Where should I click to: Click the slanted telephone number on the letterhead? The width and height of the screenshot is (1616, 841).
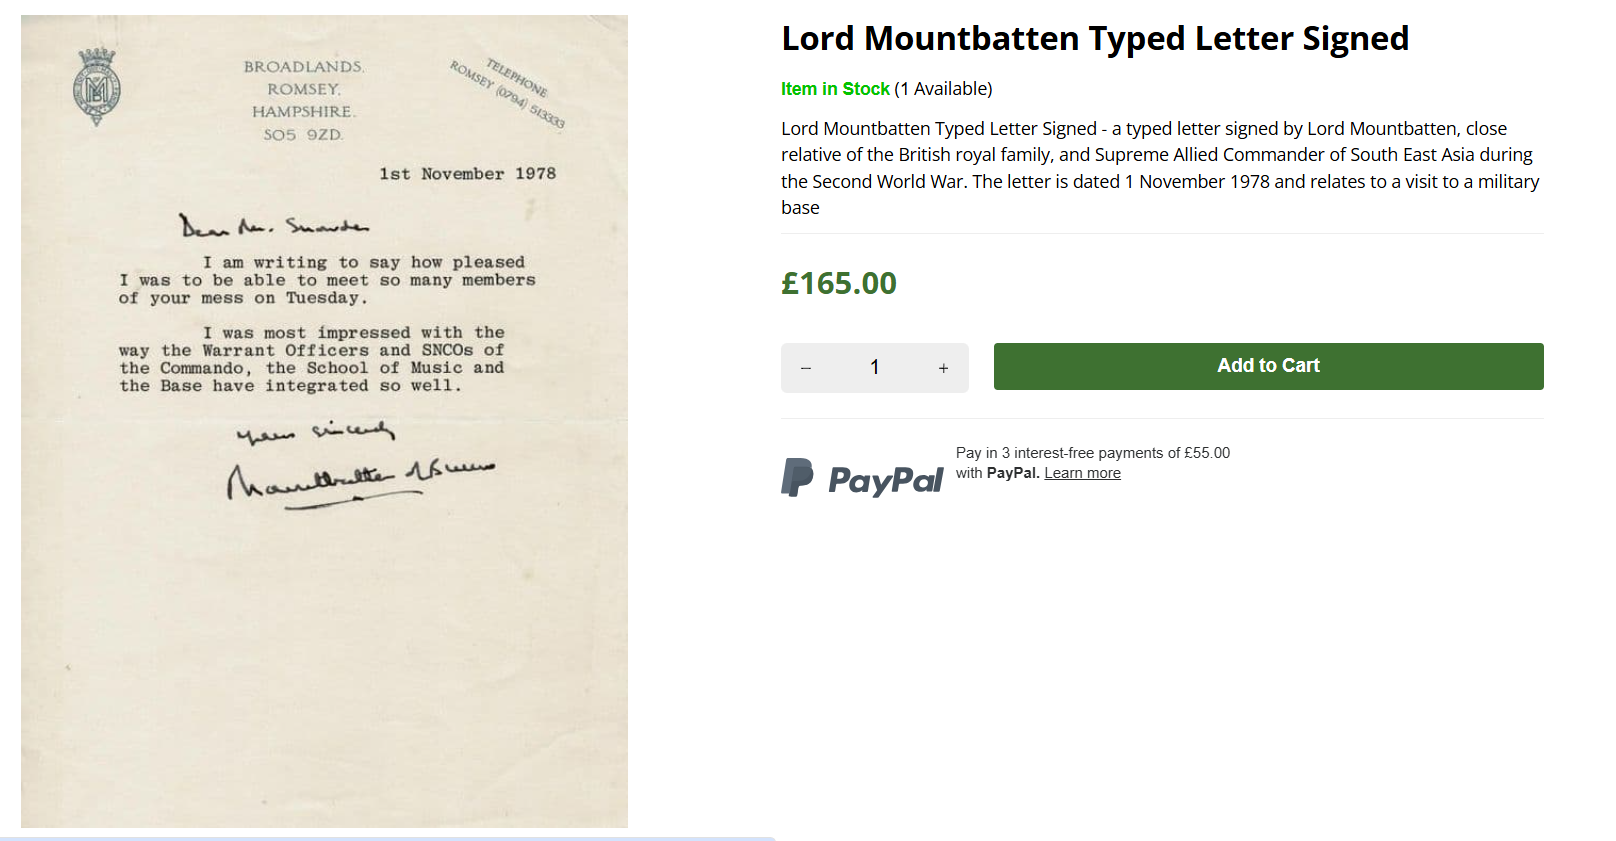point(509,93)
